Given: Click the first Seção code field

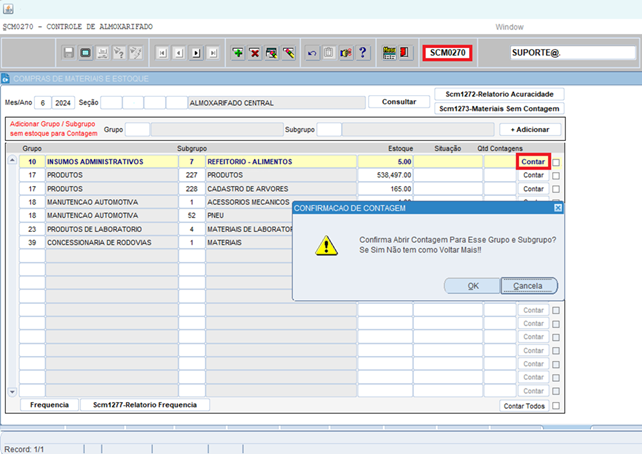Looking at the screenshot, I should coord(111,103).
